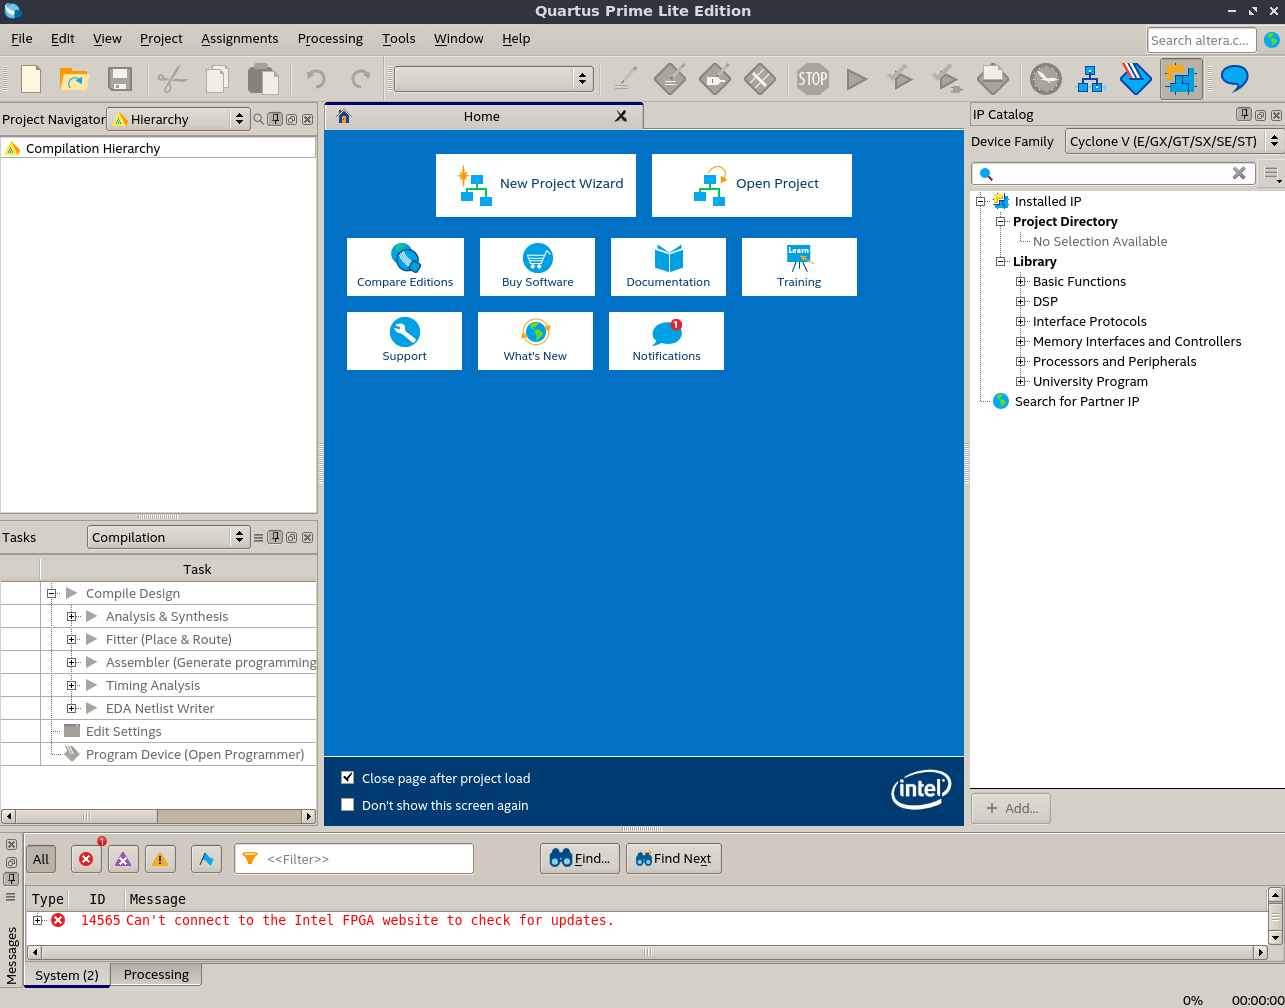Click Search for Partner IP link
The height and width of the screenshot is (1008, 1285).
(x=1076, y=402)
